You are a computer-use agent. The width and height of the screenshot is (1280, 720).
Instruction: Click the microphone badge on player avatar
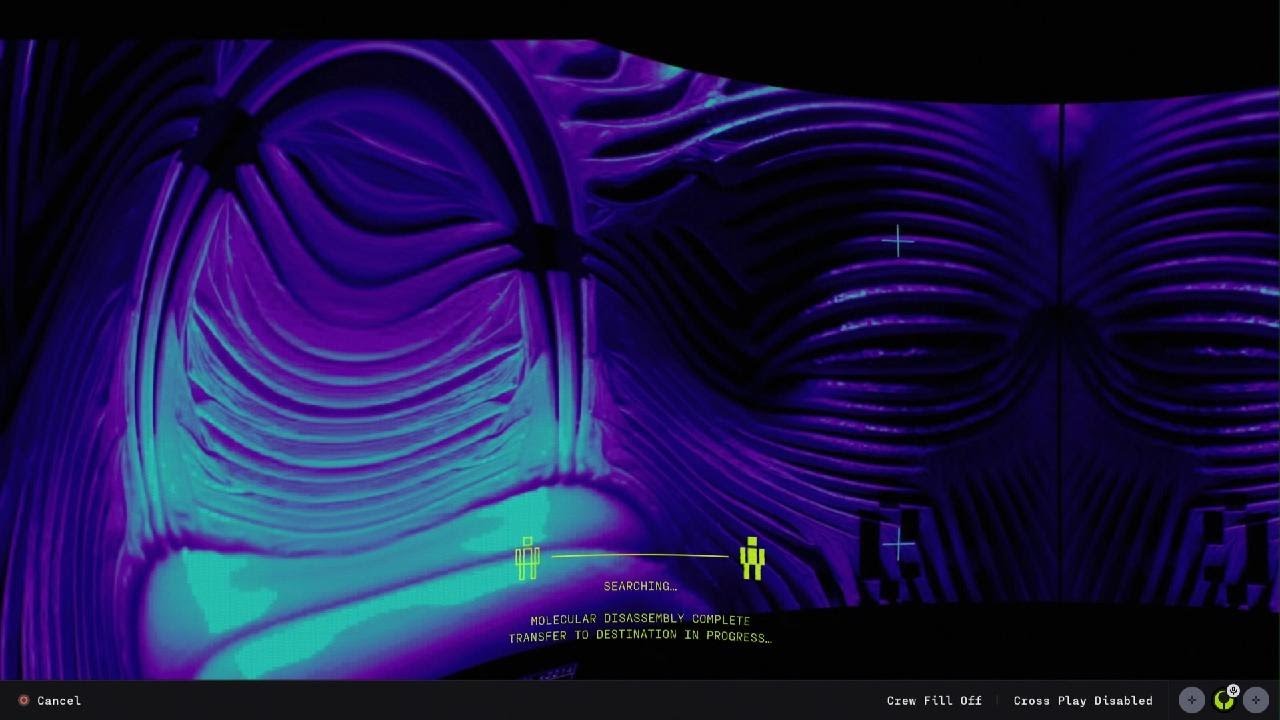[x=1234, y=690]
